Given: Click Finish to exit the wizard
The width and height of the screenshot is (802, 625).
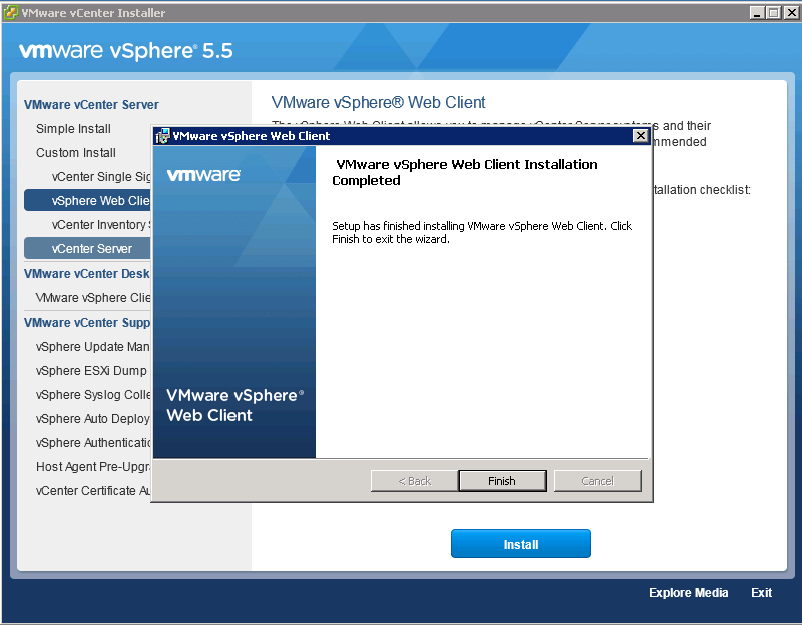Looking at the screenshot, I should click(x=502, y=481).
